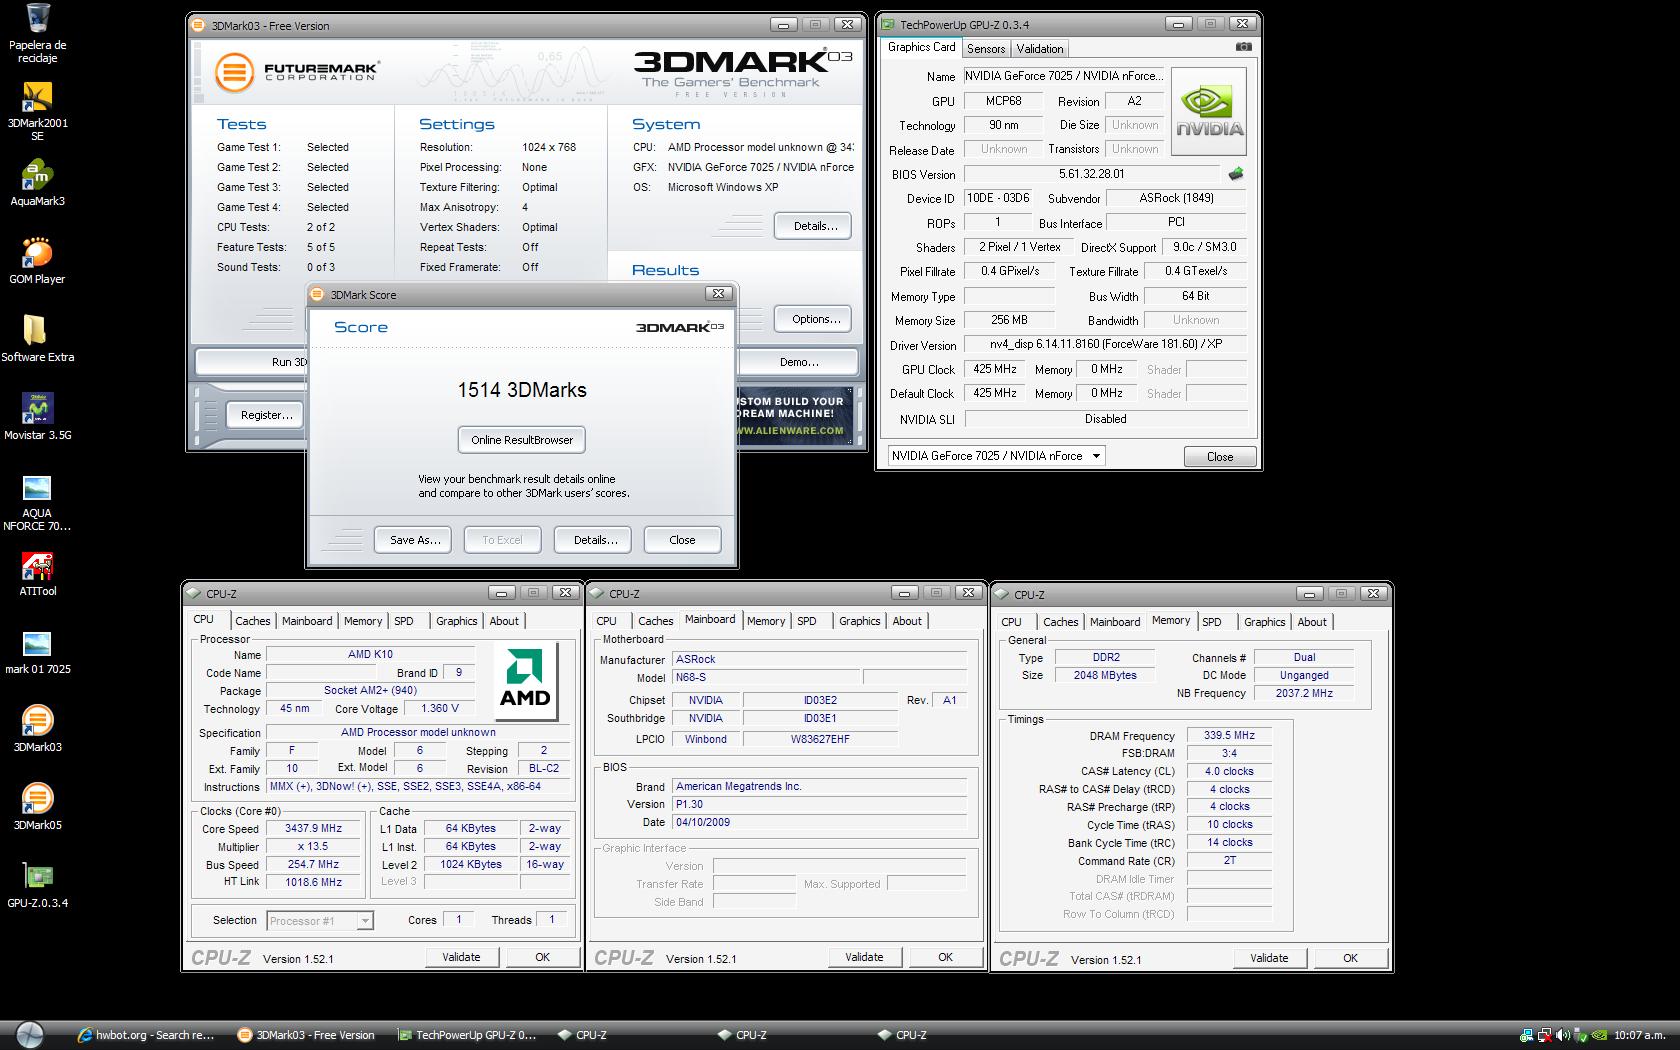Click Details button in Score dialog
Image resolution: width=1680 pixels, height=1050 pixels.
pyautogui.click(x=595, y=540)
